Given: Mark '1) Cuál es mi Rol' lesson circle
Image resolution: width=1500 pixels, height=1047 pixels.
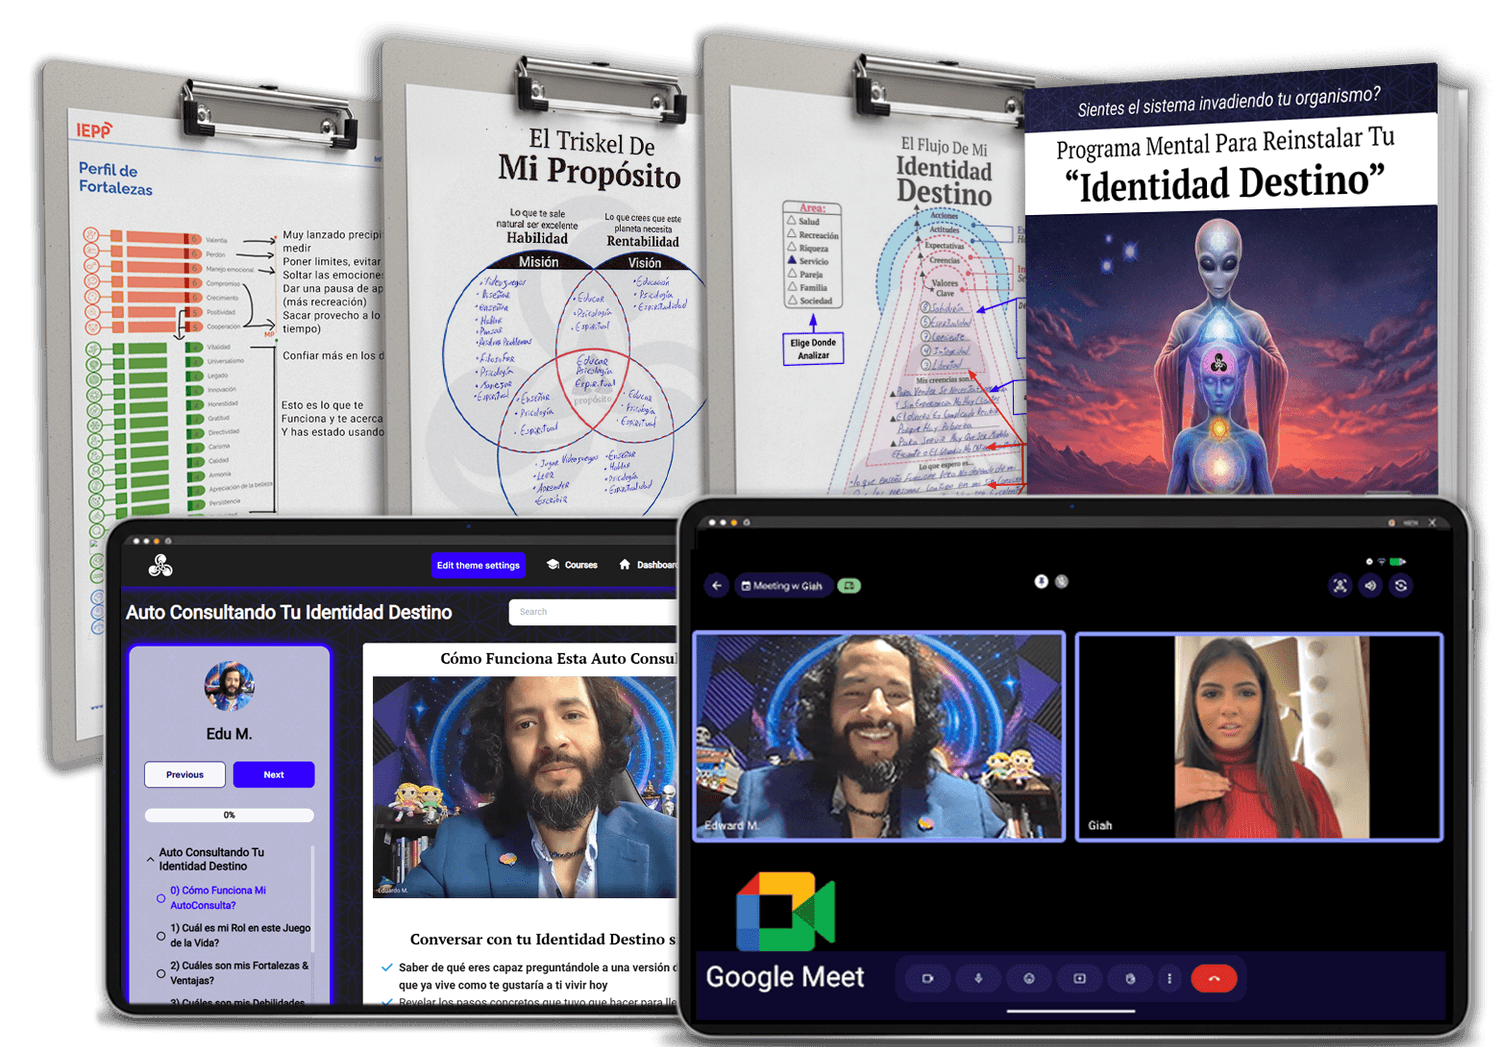Looking at the screenshot, I should [161, 936].
